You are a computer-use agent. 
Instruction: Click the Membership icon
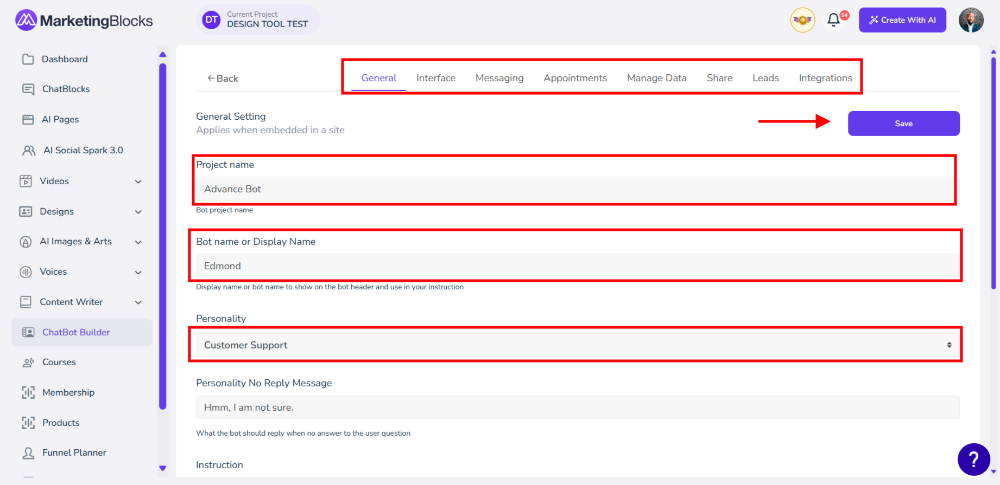point(28,392)
